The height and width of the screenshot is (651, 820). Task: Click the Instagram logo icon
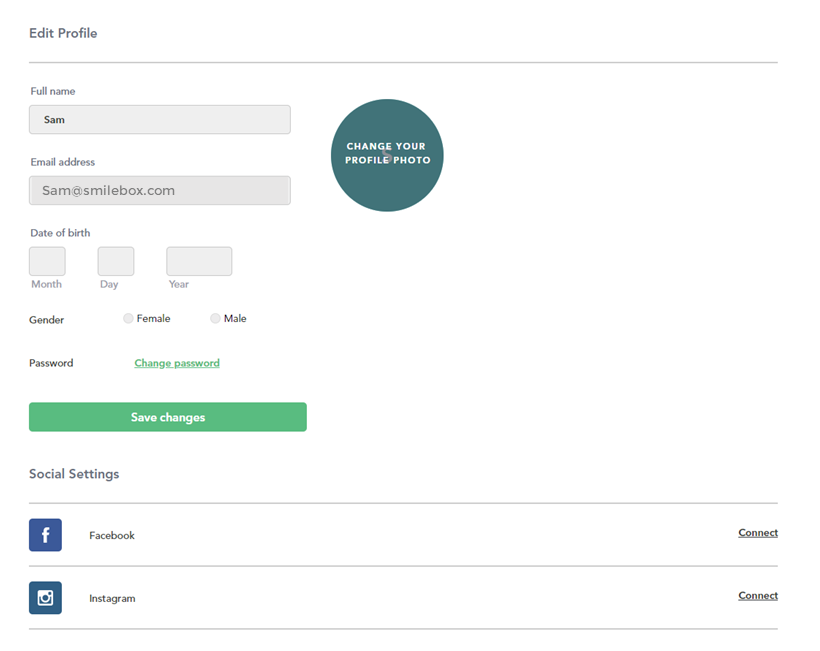[45, 598]
